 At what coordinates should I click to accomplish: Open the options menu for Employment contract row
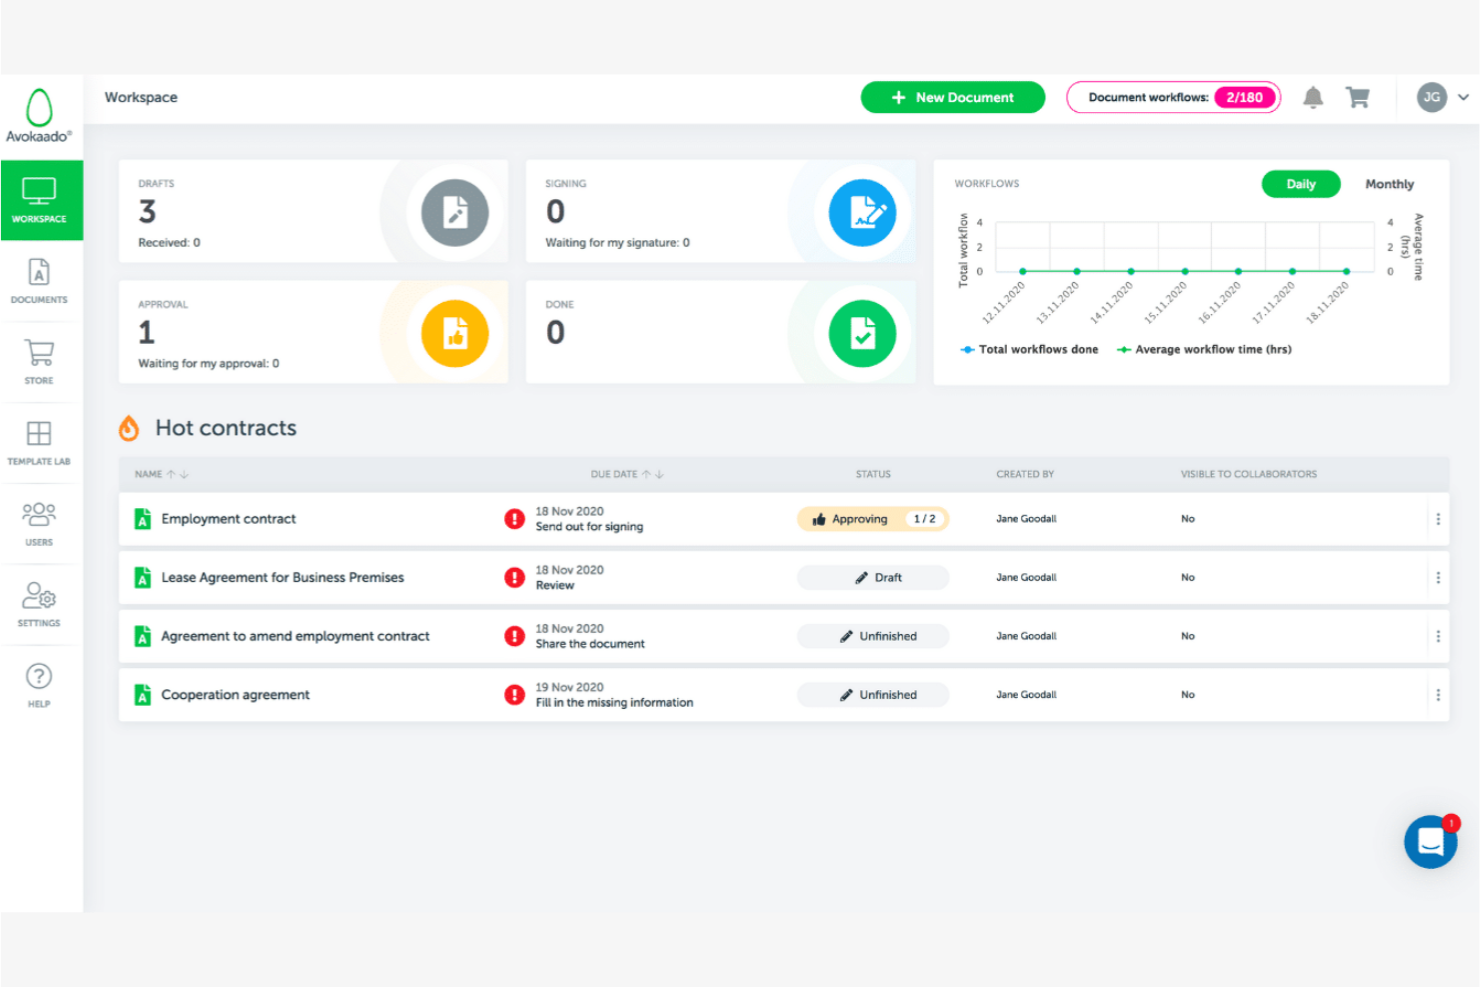[x=1438, y=519]
